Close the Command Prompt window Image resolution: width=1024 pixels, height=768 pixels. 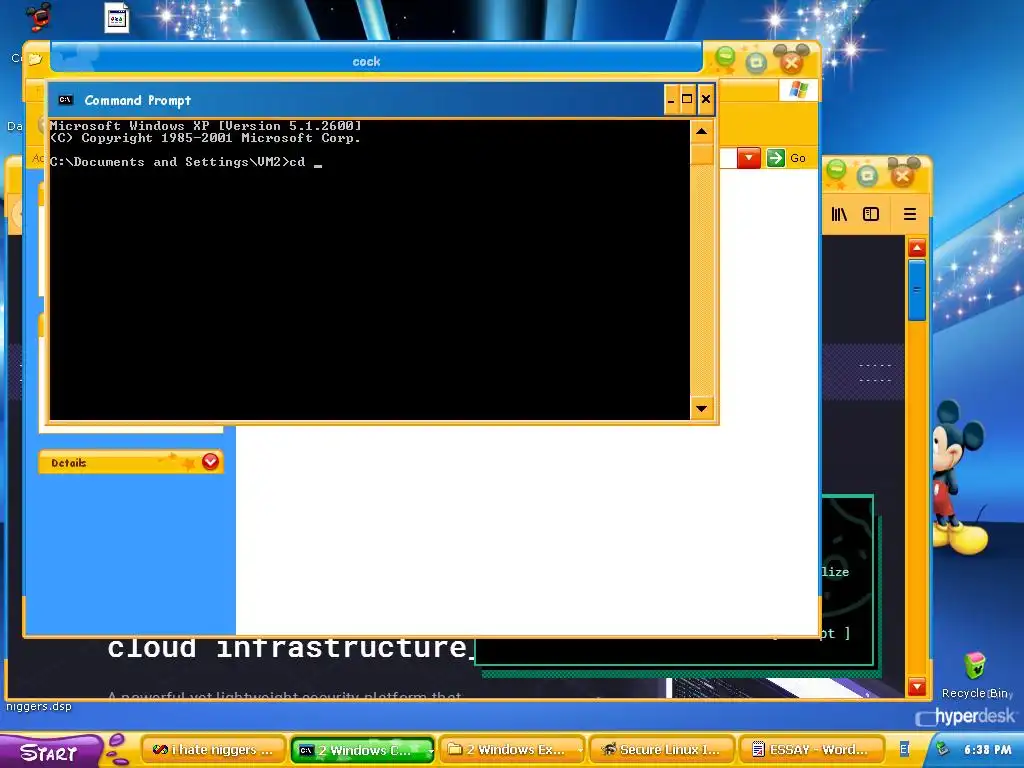(706, 99)
